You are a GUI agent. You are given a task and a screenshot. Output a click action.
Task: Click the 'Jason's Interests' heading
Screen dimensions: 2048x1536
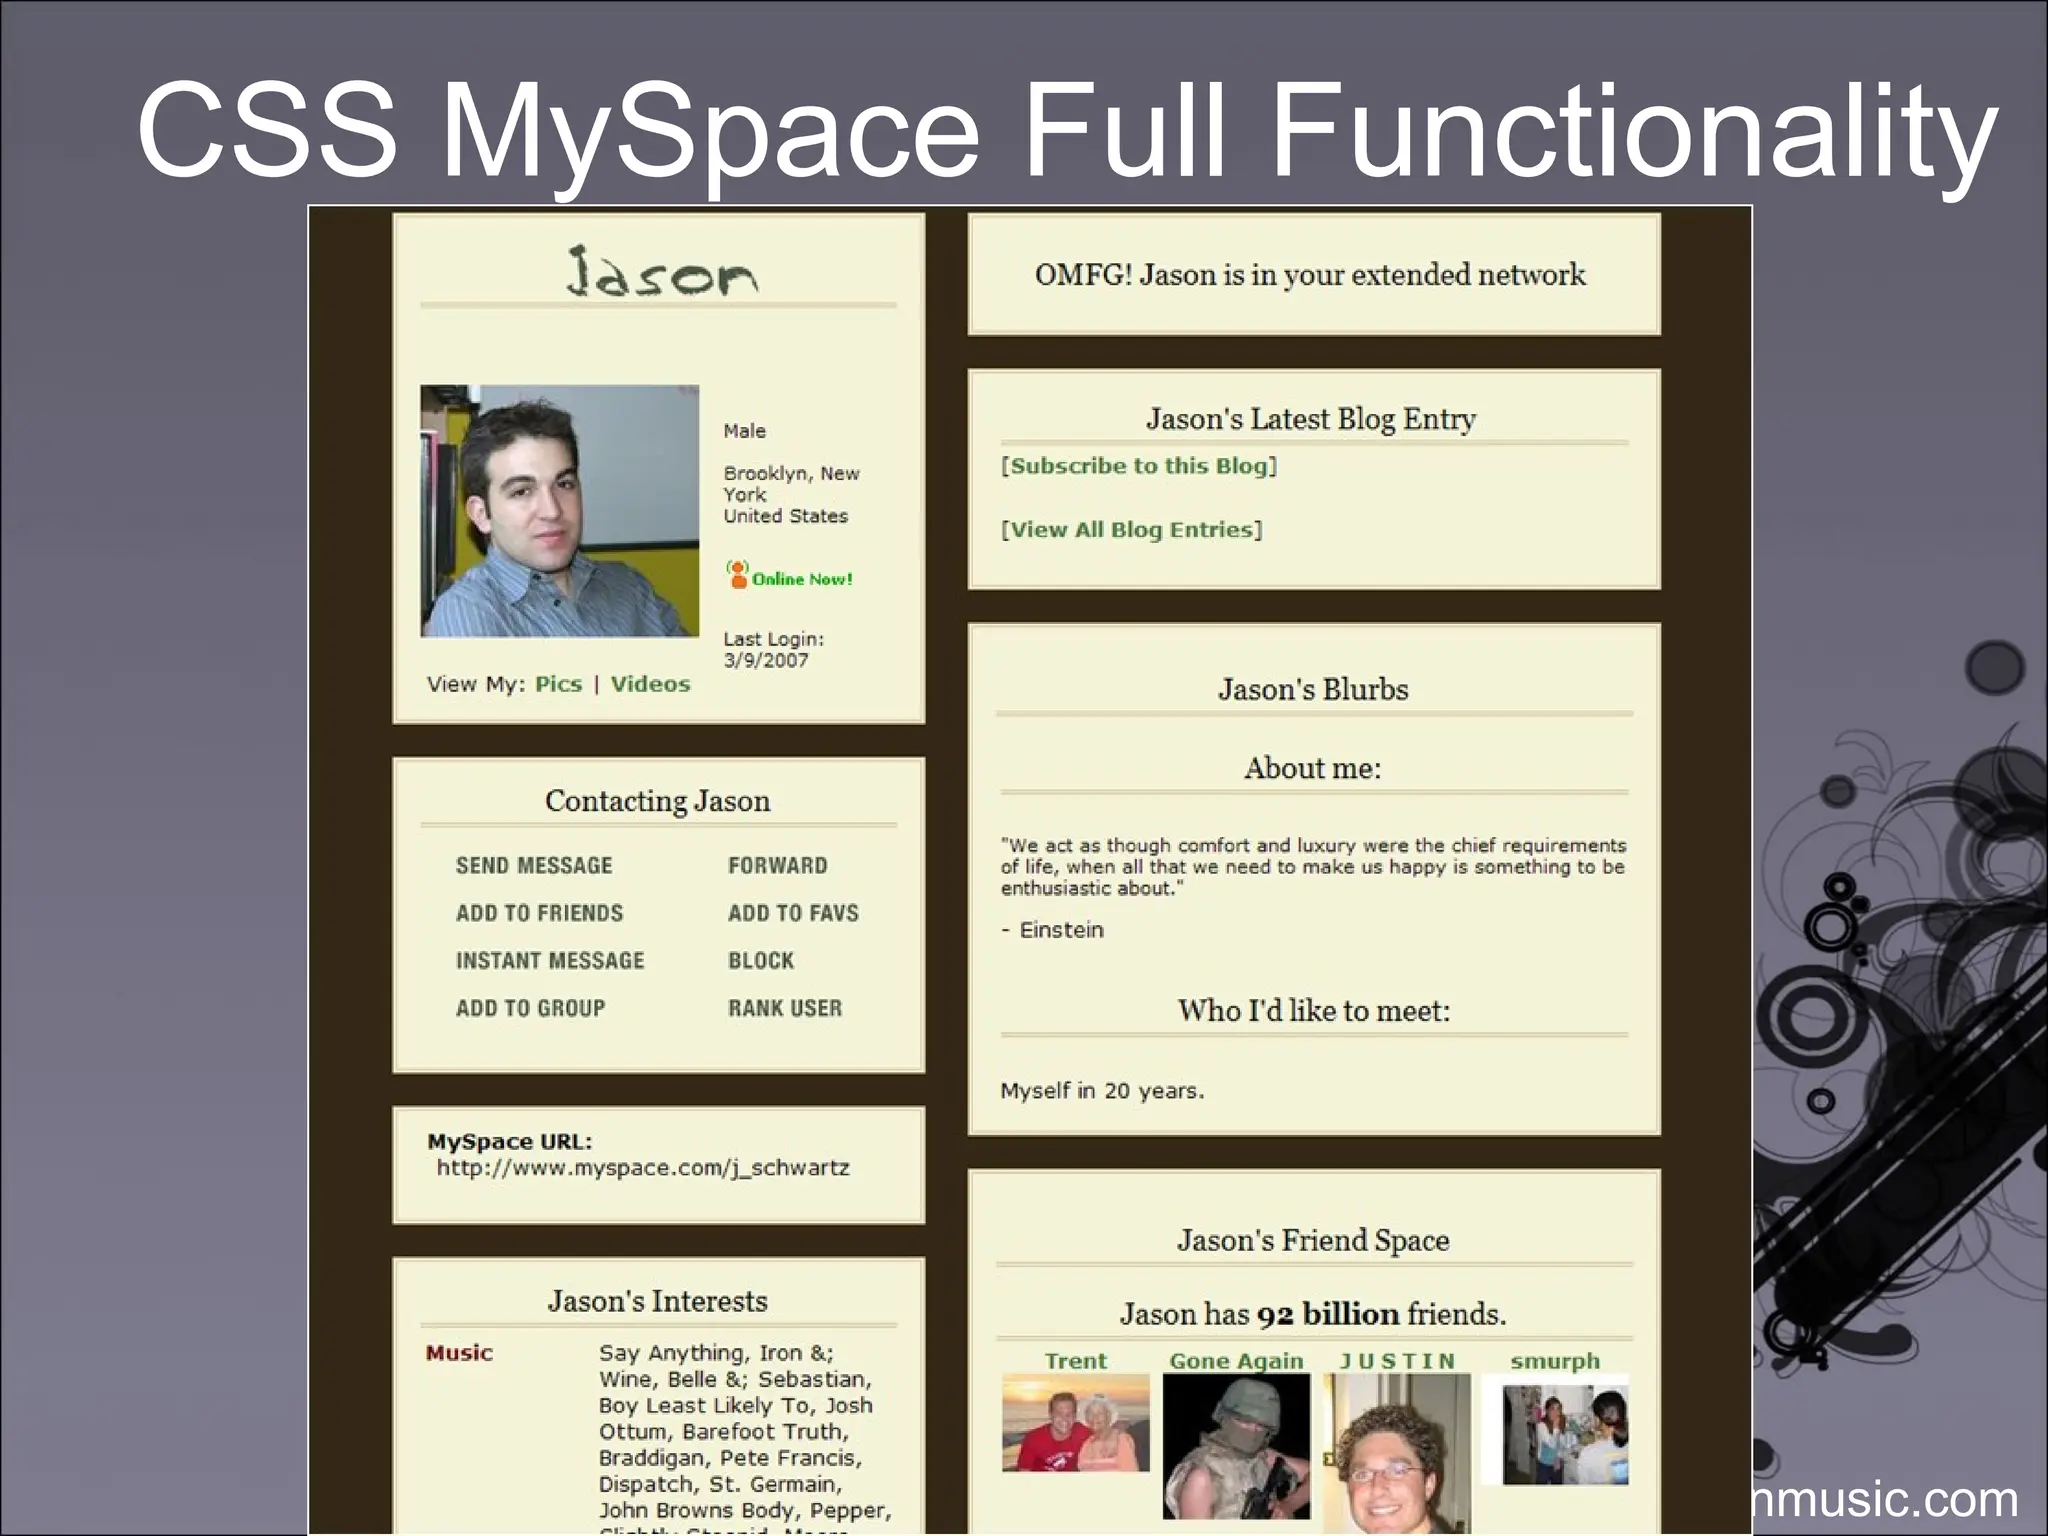[x=657, y=1301]
